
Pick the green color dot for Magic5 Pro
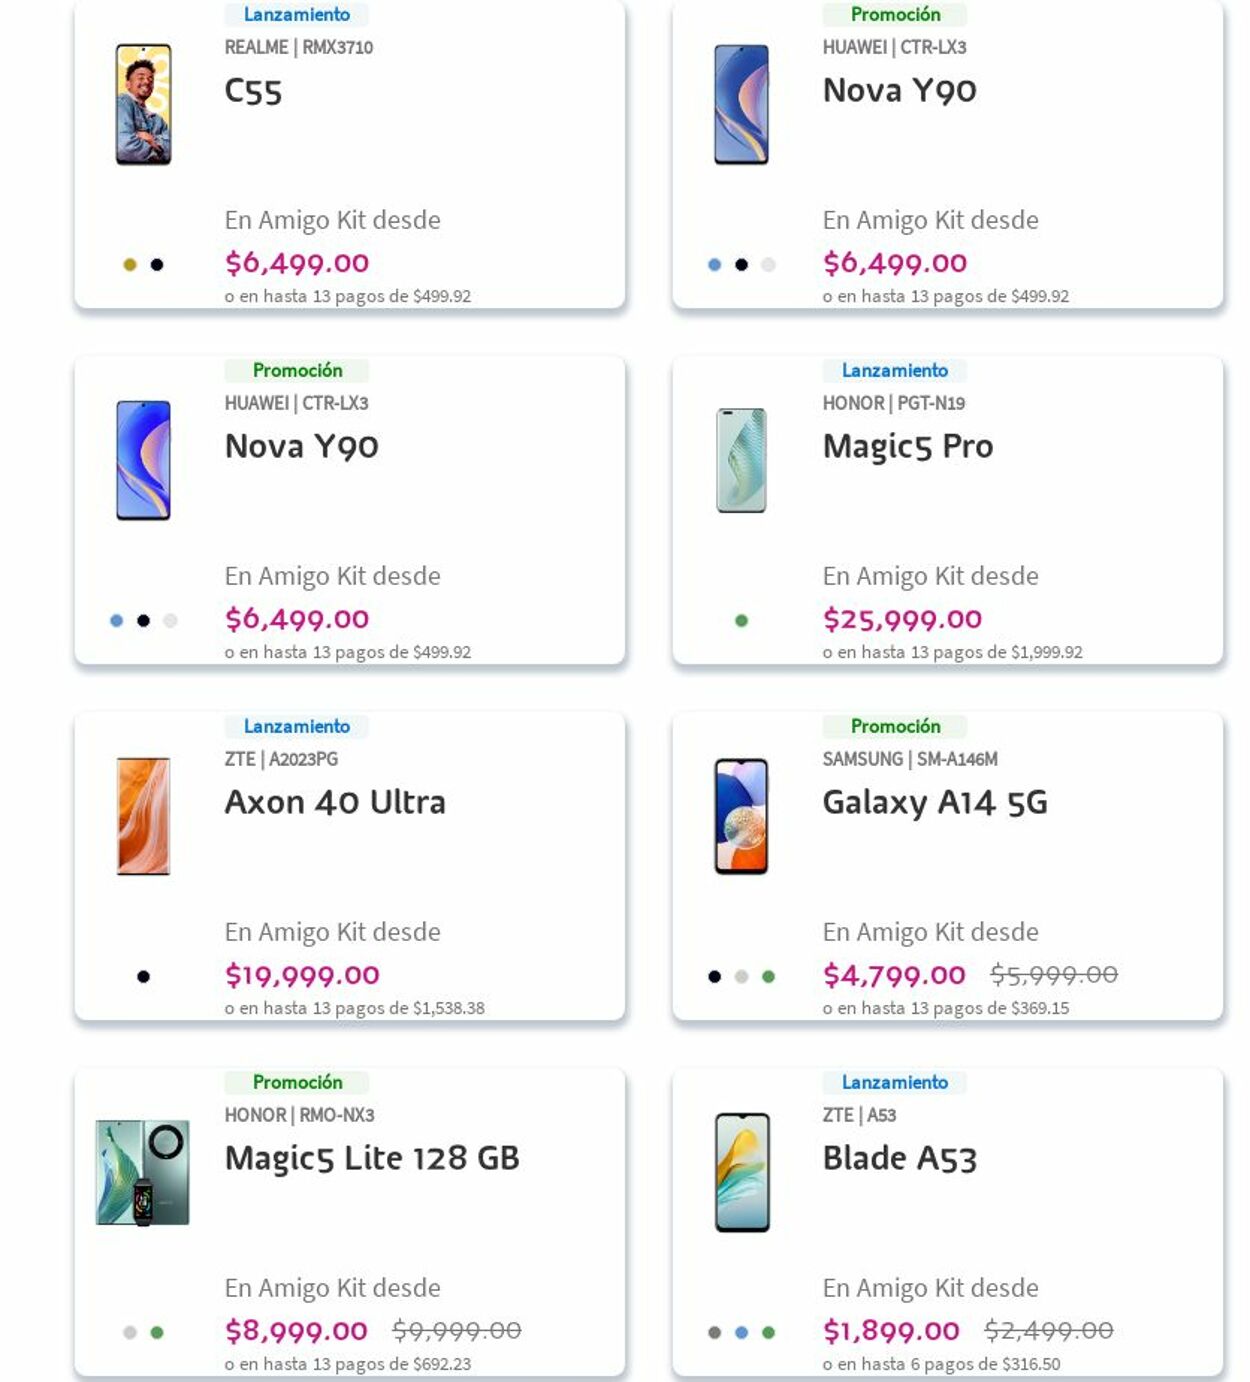click(x=741, y=621)
